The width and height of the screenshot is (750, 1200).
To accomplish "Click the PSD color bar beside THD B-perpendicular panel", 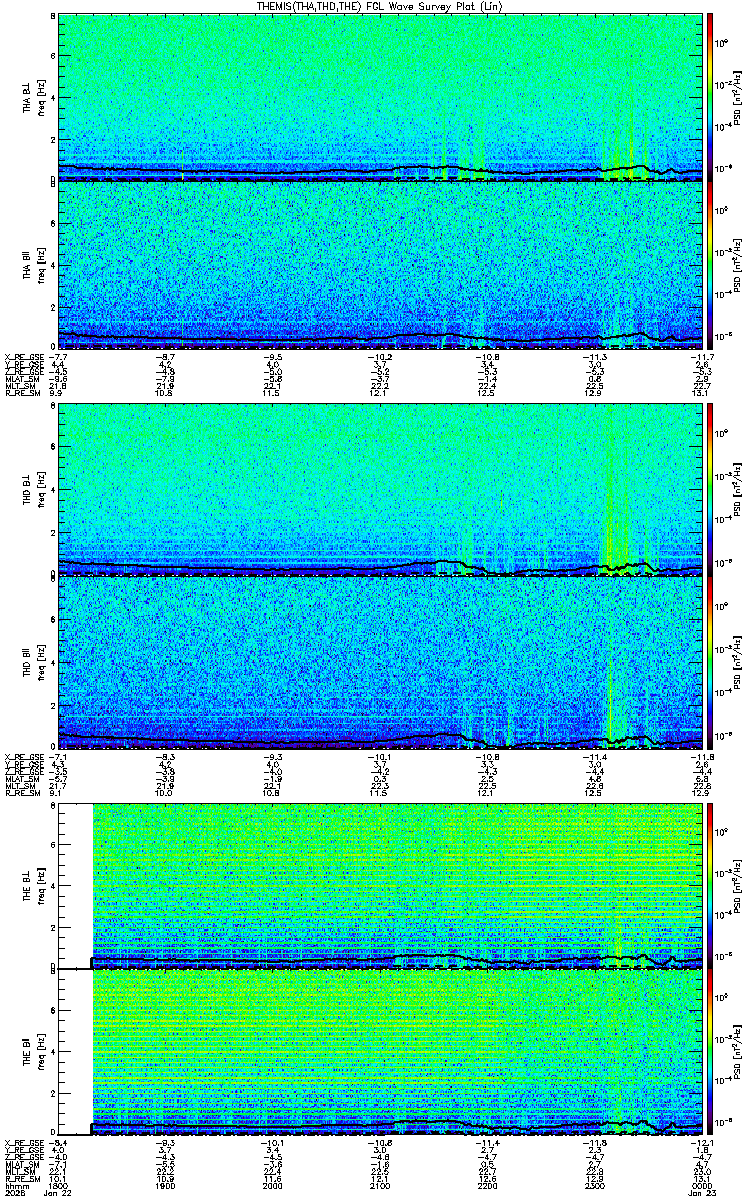I will [711, 491].
